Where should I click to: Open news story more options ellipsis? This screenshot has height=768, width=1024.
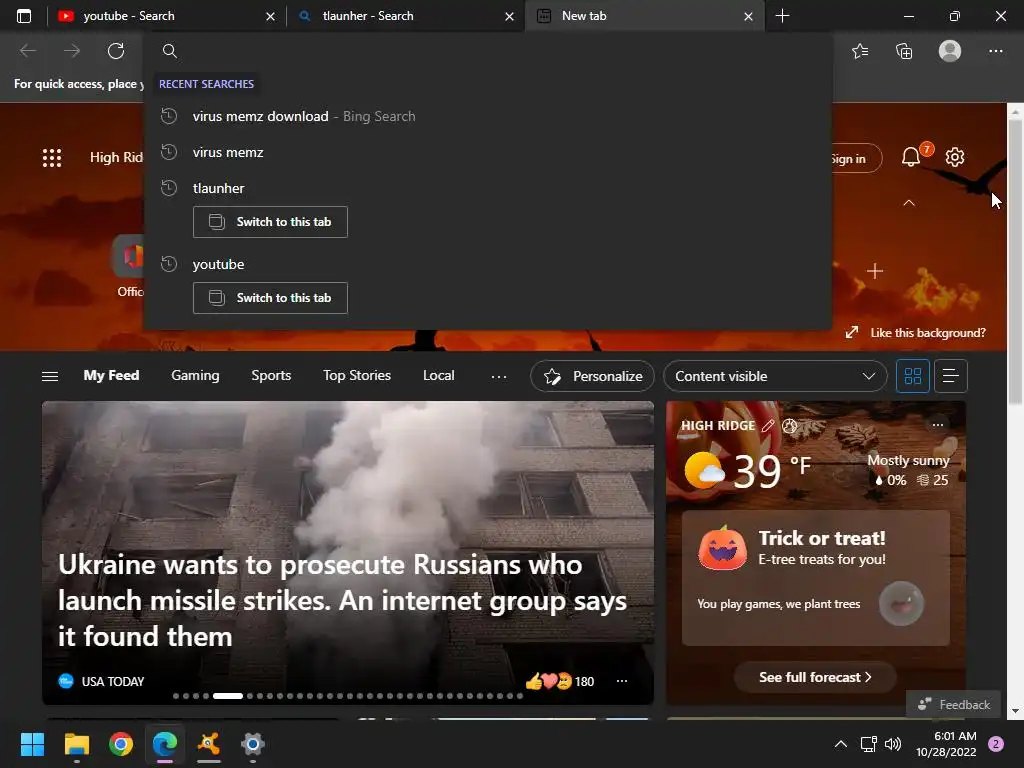coord(622,681)
